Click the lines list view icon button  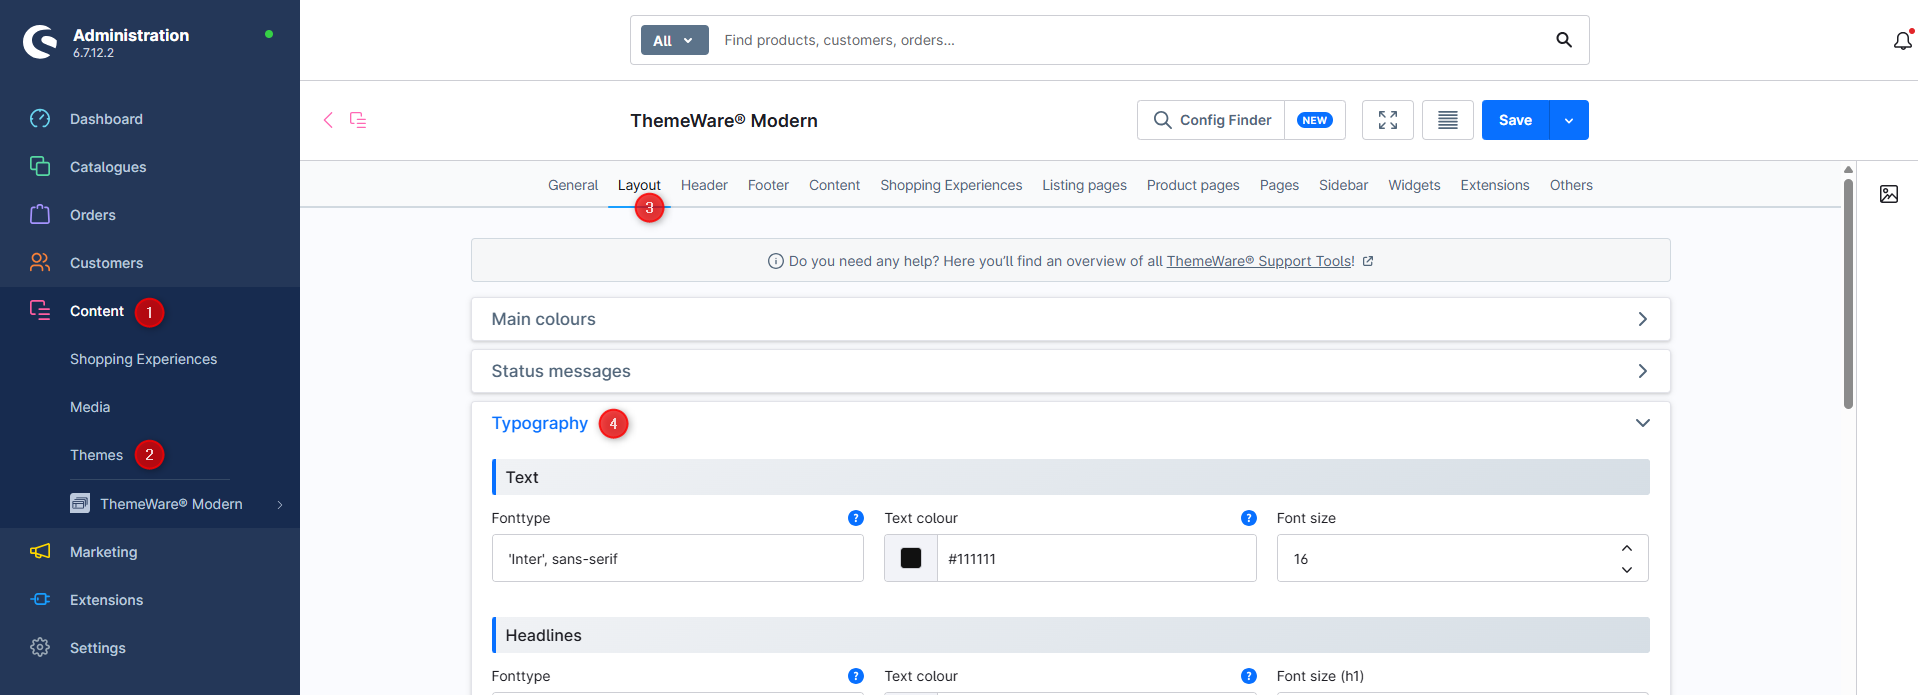pos(1448,120)
